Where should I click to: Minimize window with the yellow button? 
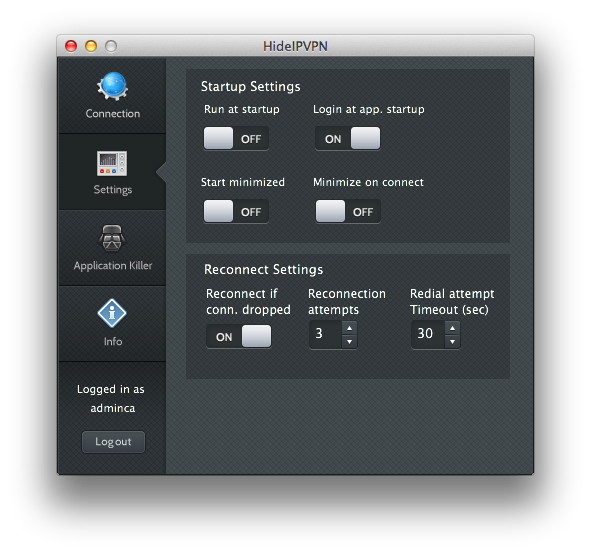[x=91, y=46]
